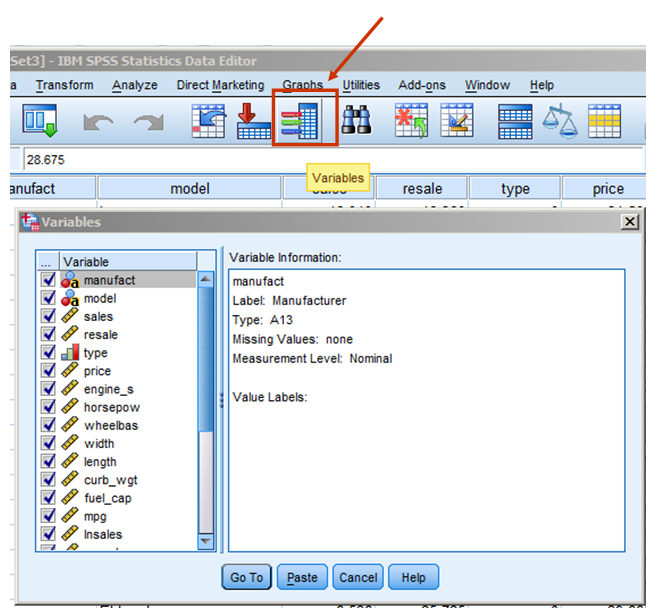This screenshot has width=657, height=615.
Task: Toggle the sales variable checkbox
Action: 49,316
